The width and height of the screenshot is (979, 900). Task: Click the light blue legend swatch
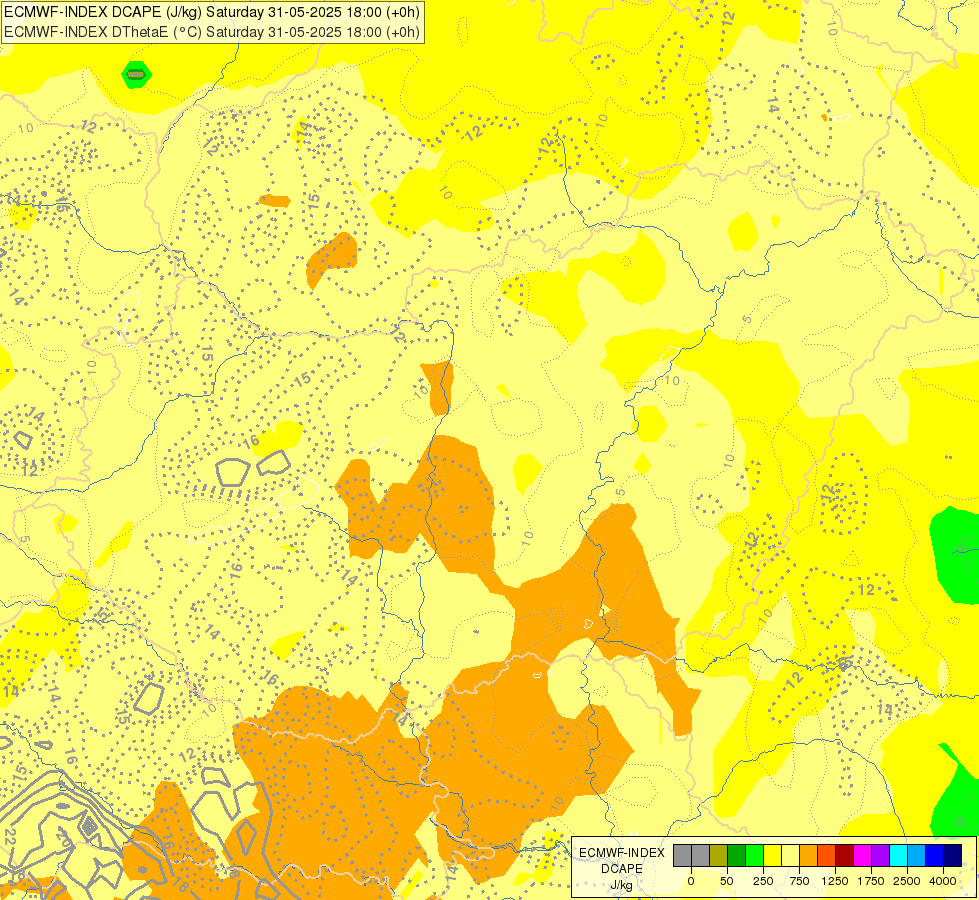917,856
